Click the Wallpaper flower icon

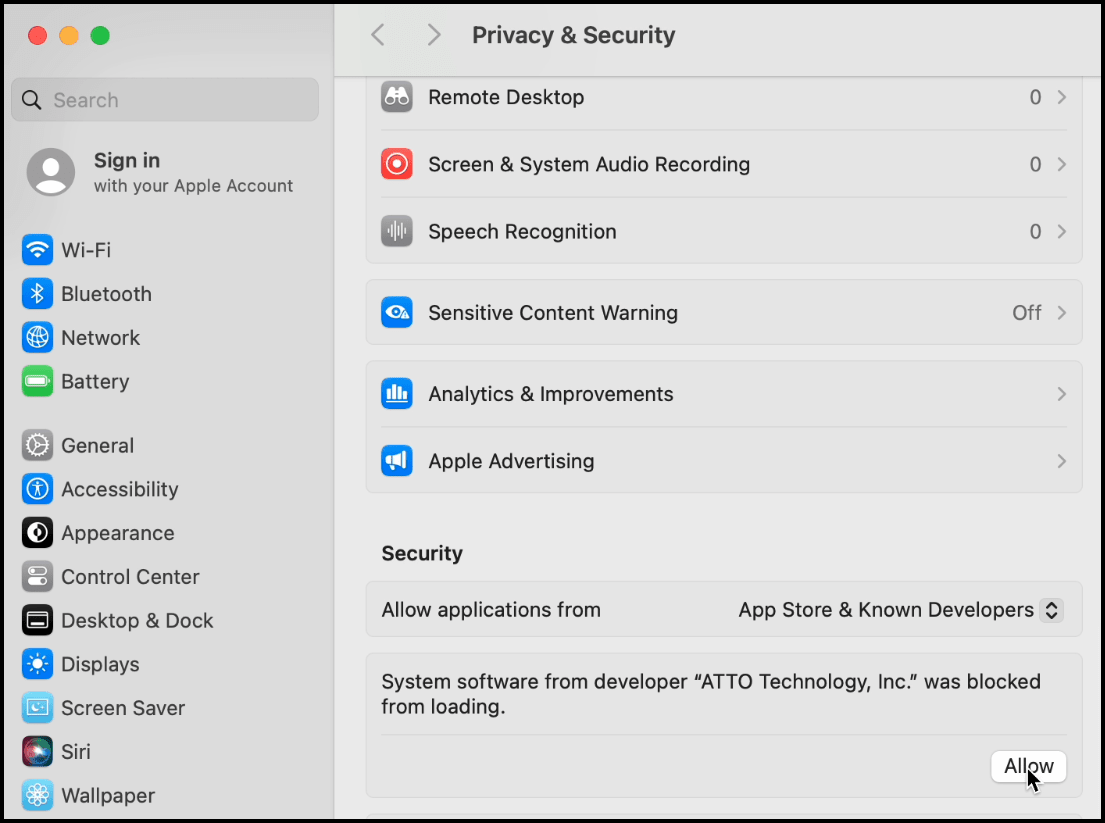[x=37, y=796]
